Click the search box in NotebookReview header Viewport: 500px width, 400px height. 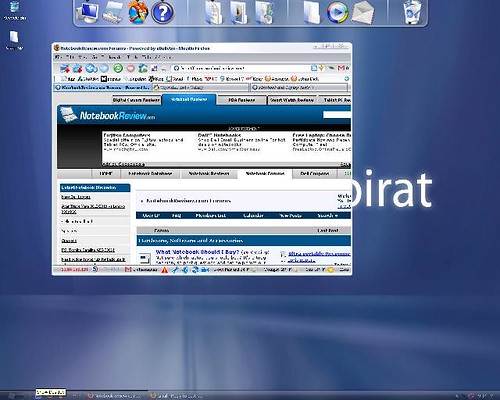coord(337,115)
